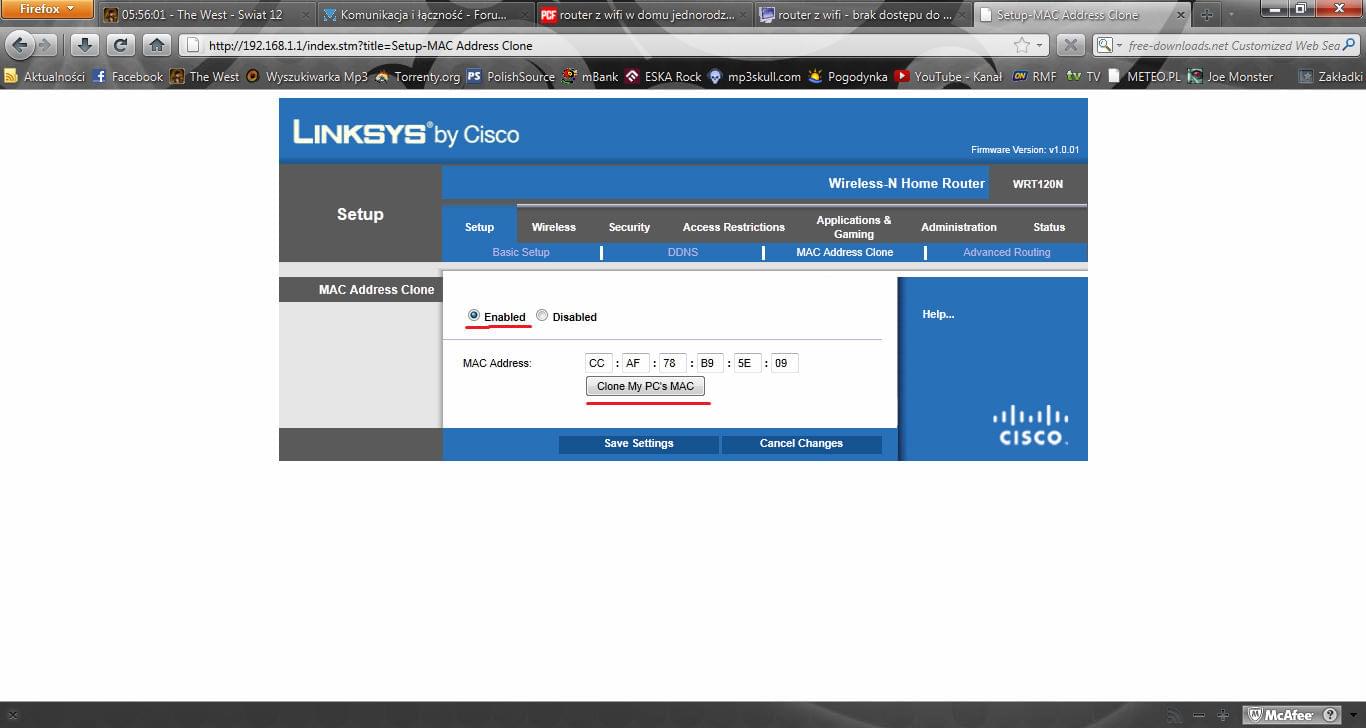Open the Pogodynka bookmark
Image resolution: width=1366 pixels, height=728 pixels.
click(x=848, y=76)
